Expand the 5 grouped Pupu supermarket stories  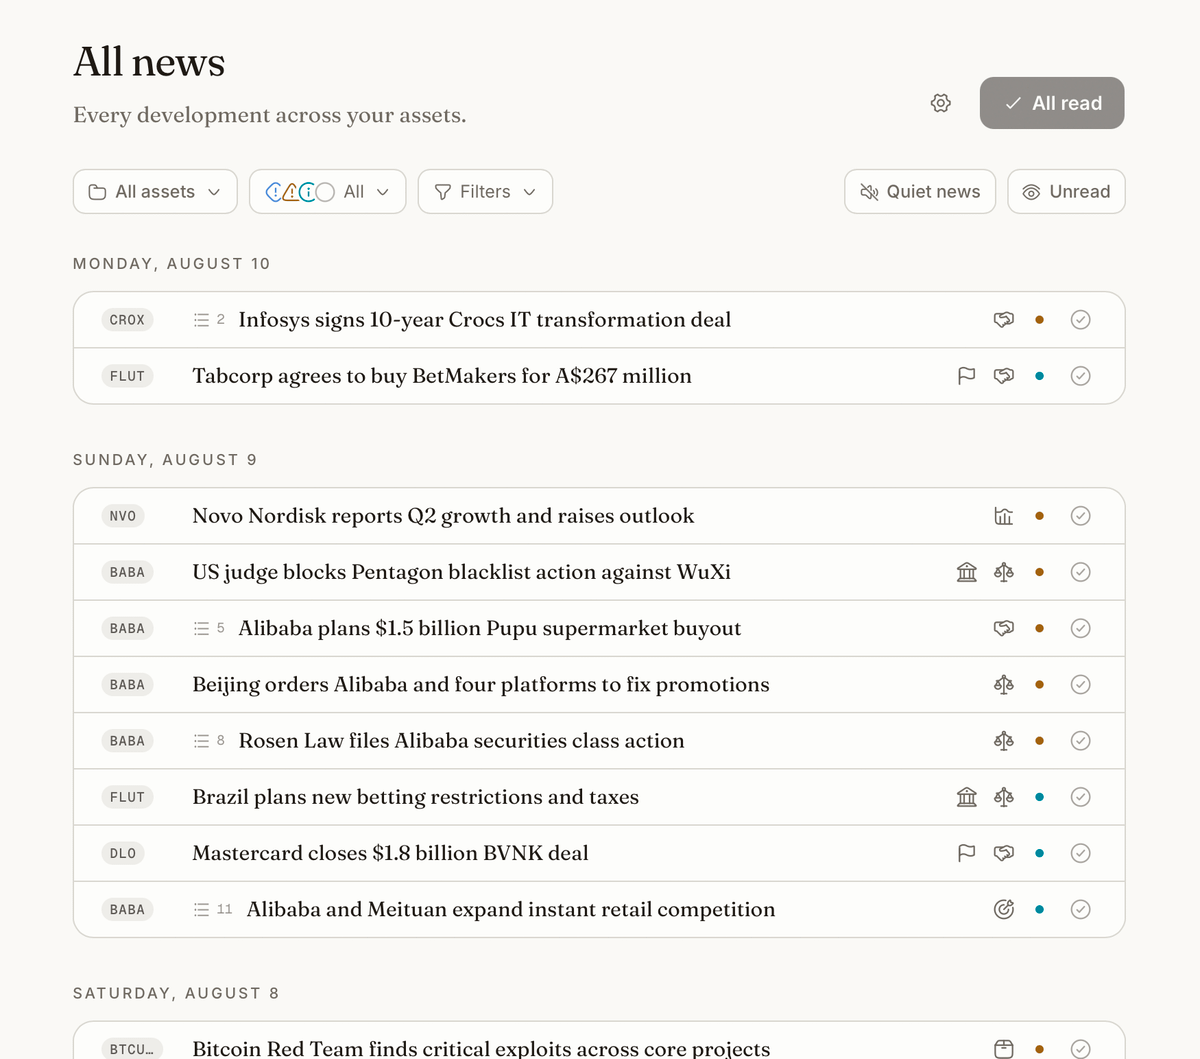208,628
